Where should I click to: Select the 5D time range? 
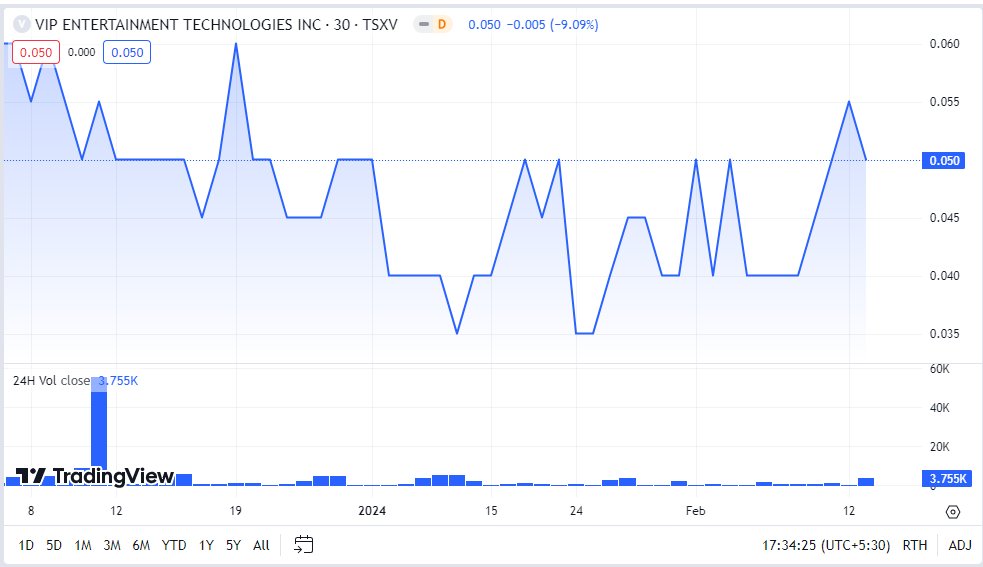coord(54,545)
